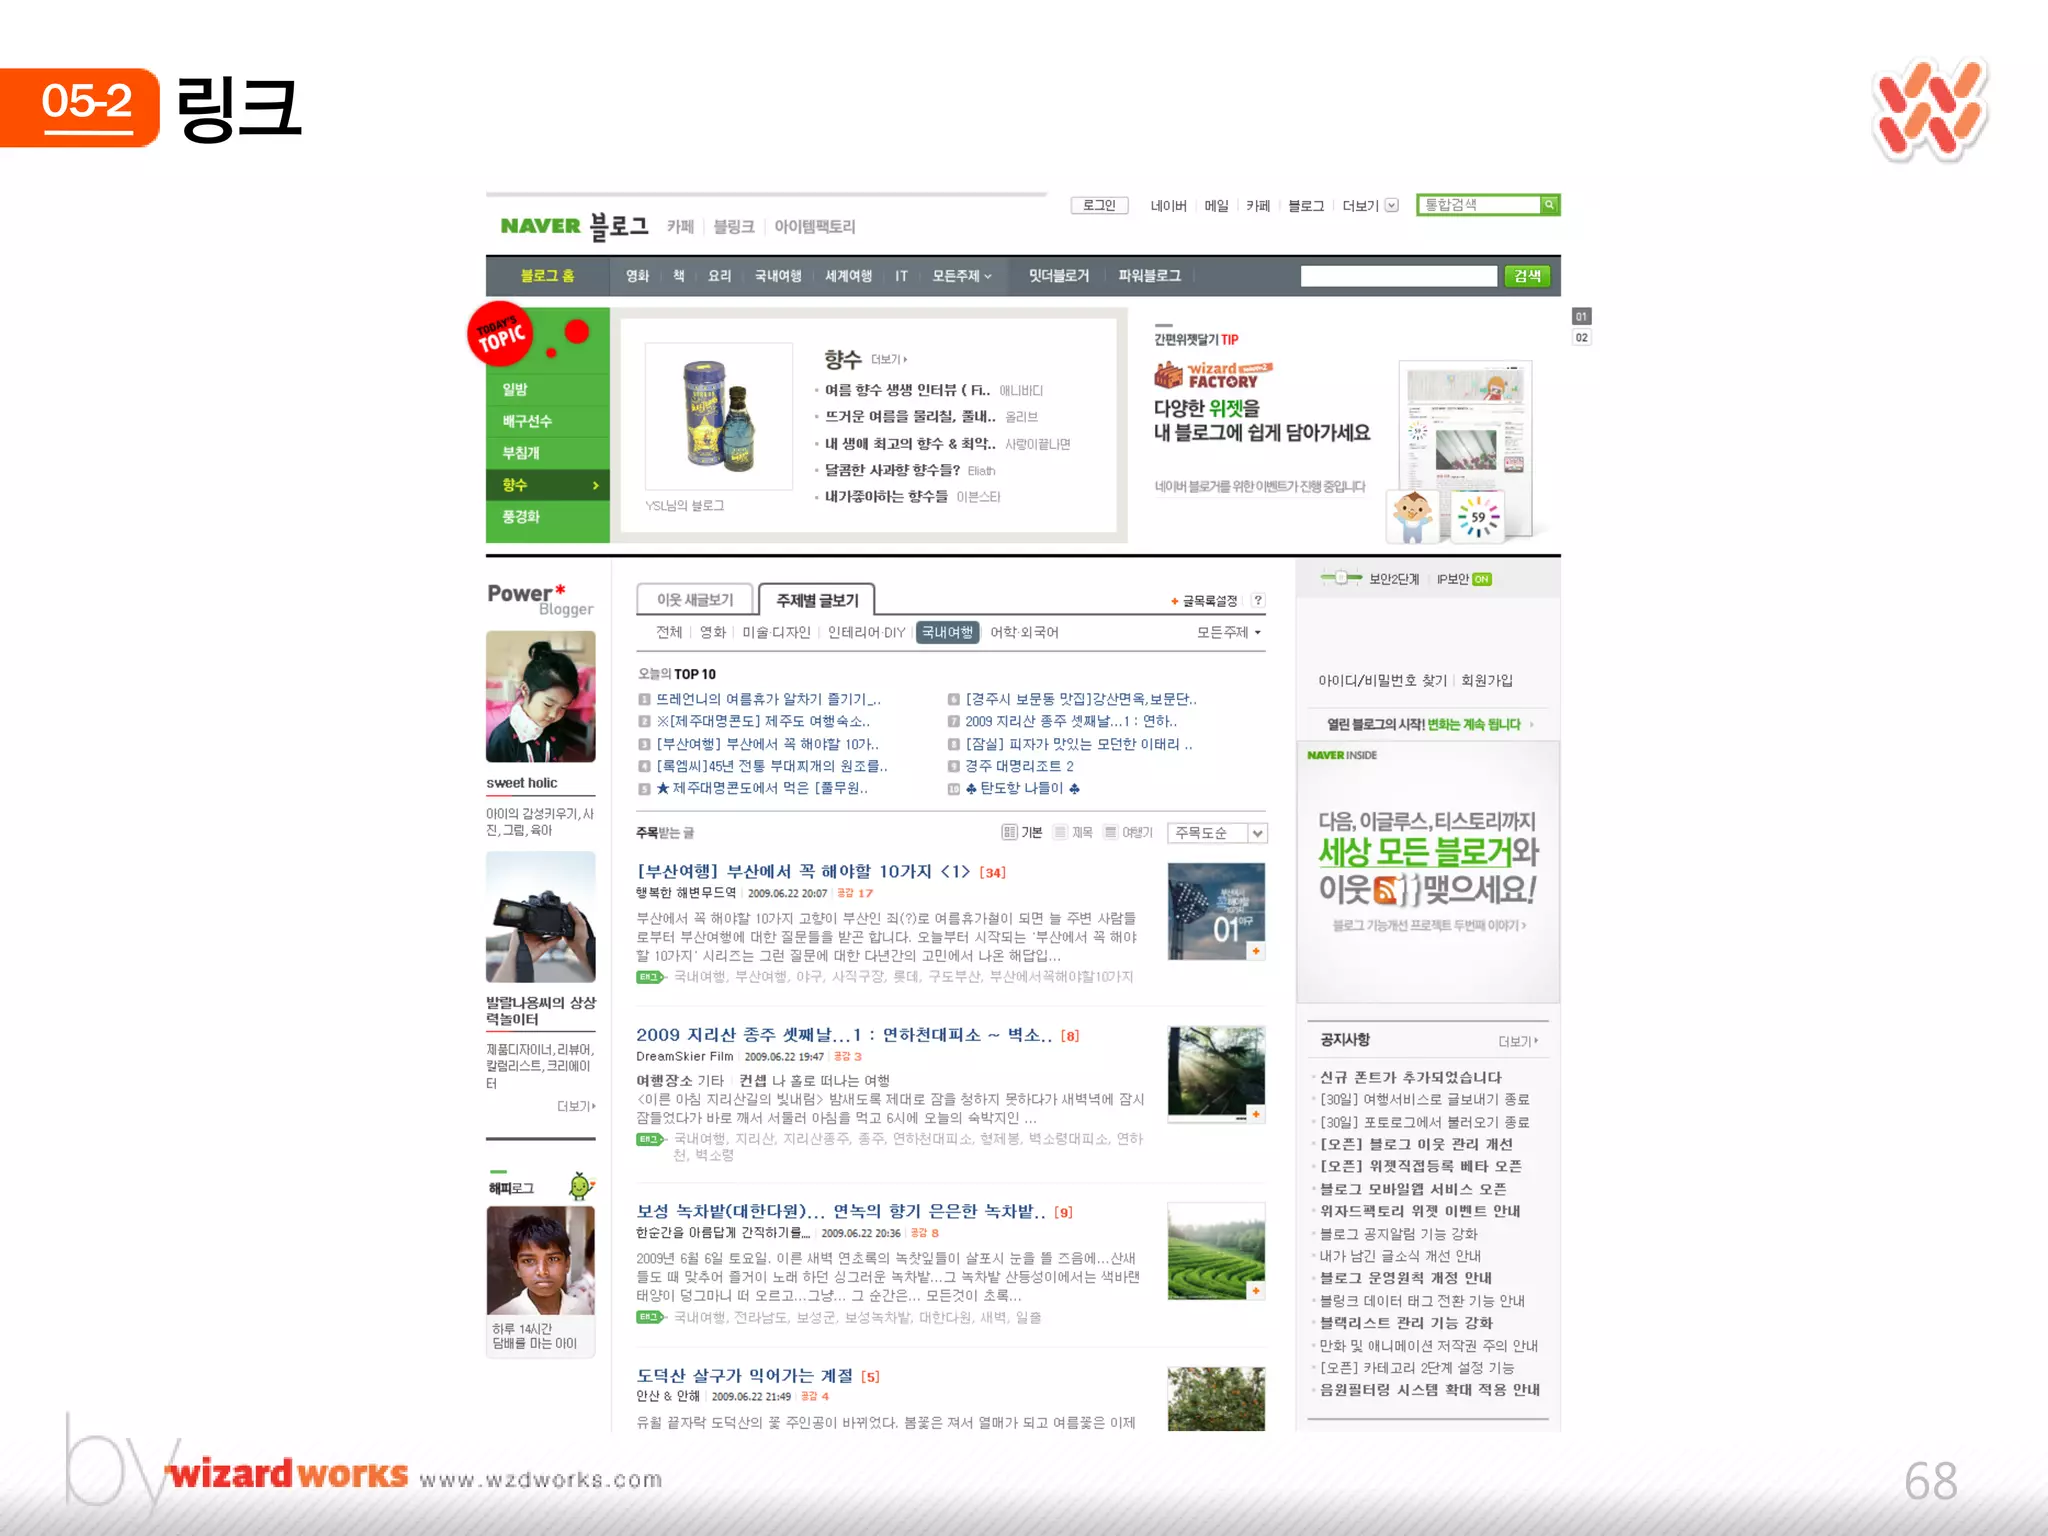
Task: Click the 해피로그 green mascot icon
Action: tap(580, 1186)
